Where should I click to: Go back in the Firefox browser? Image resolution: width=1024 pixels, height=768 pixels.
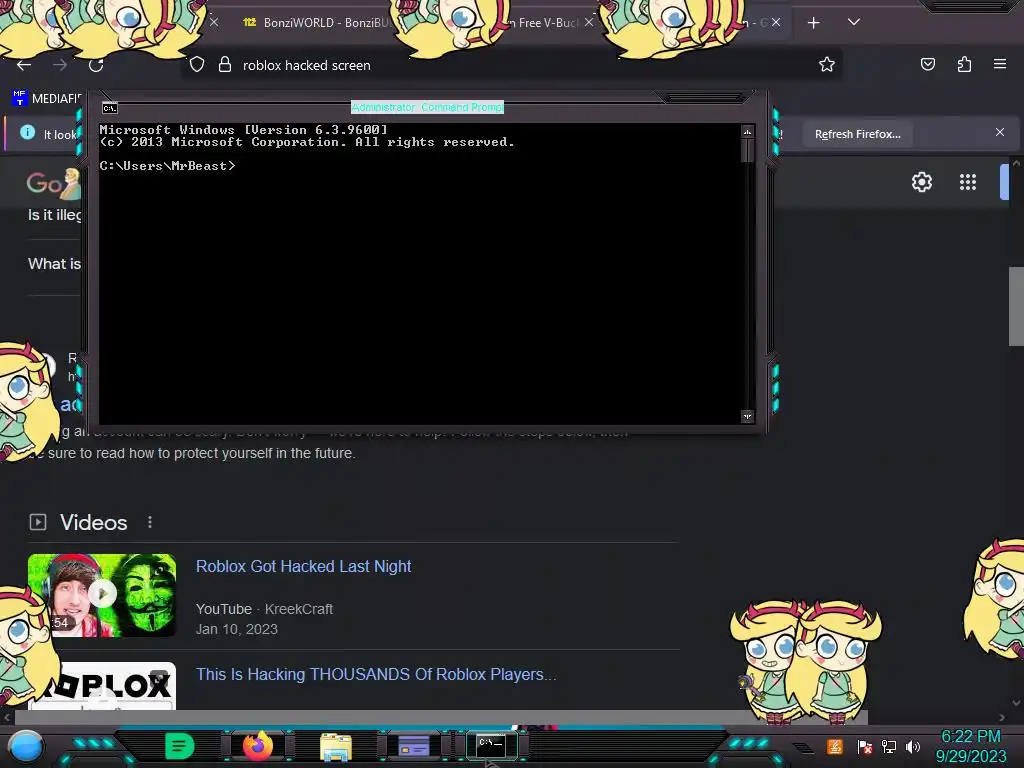point(24,65)
